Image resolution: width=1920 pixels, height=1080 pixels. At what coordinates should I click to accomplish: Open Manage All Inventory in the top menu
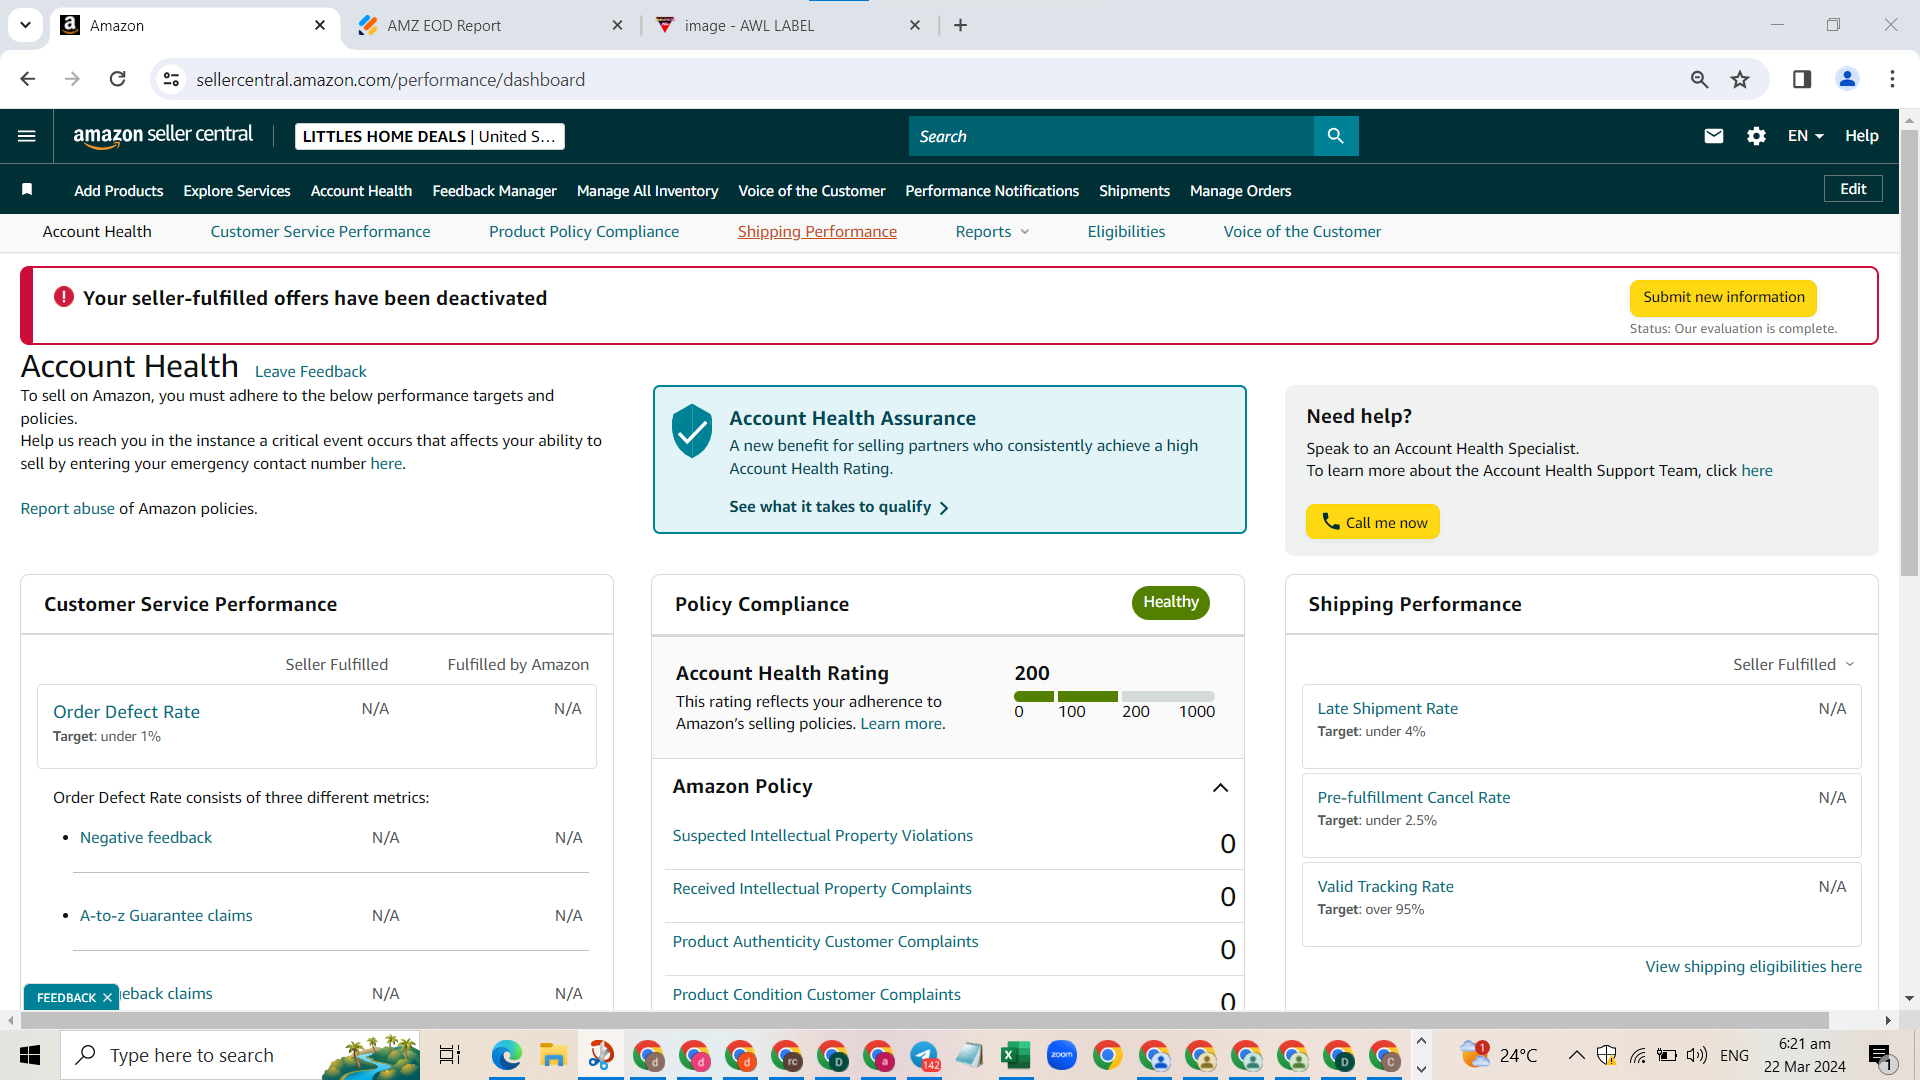pos(647,191)
